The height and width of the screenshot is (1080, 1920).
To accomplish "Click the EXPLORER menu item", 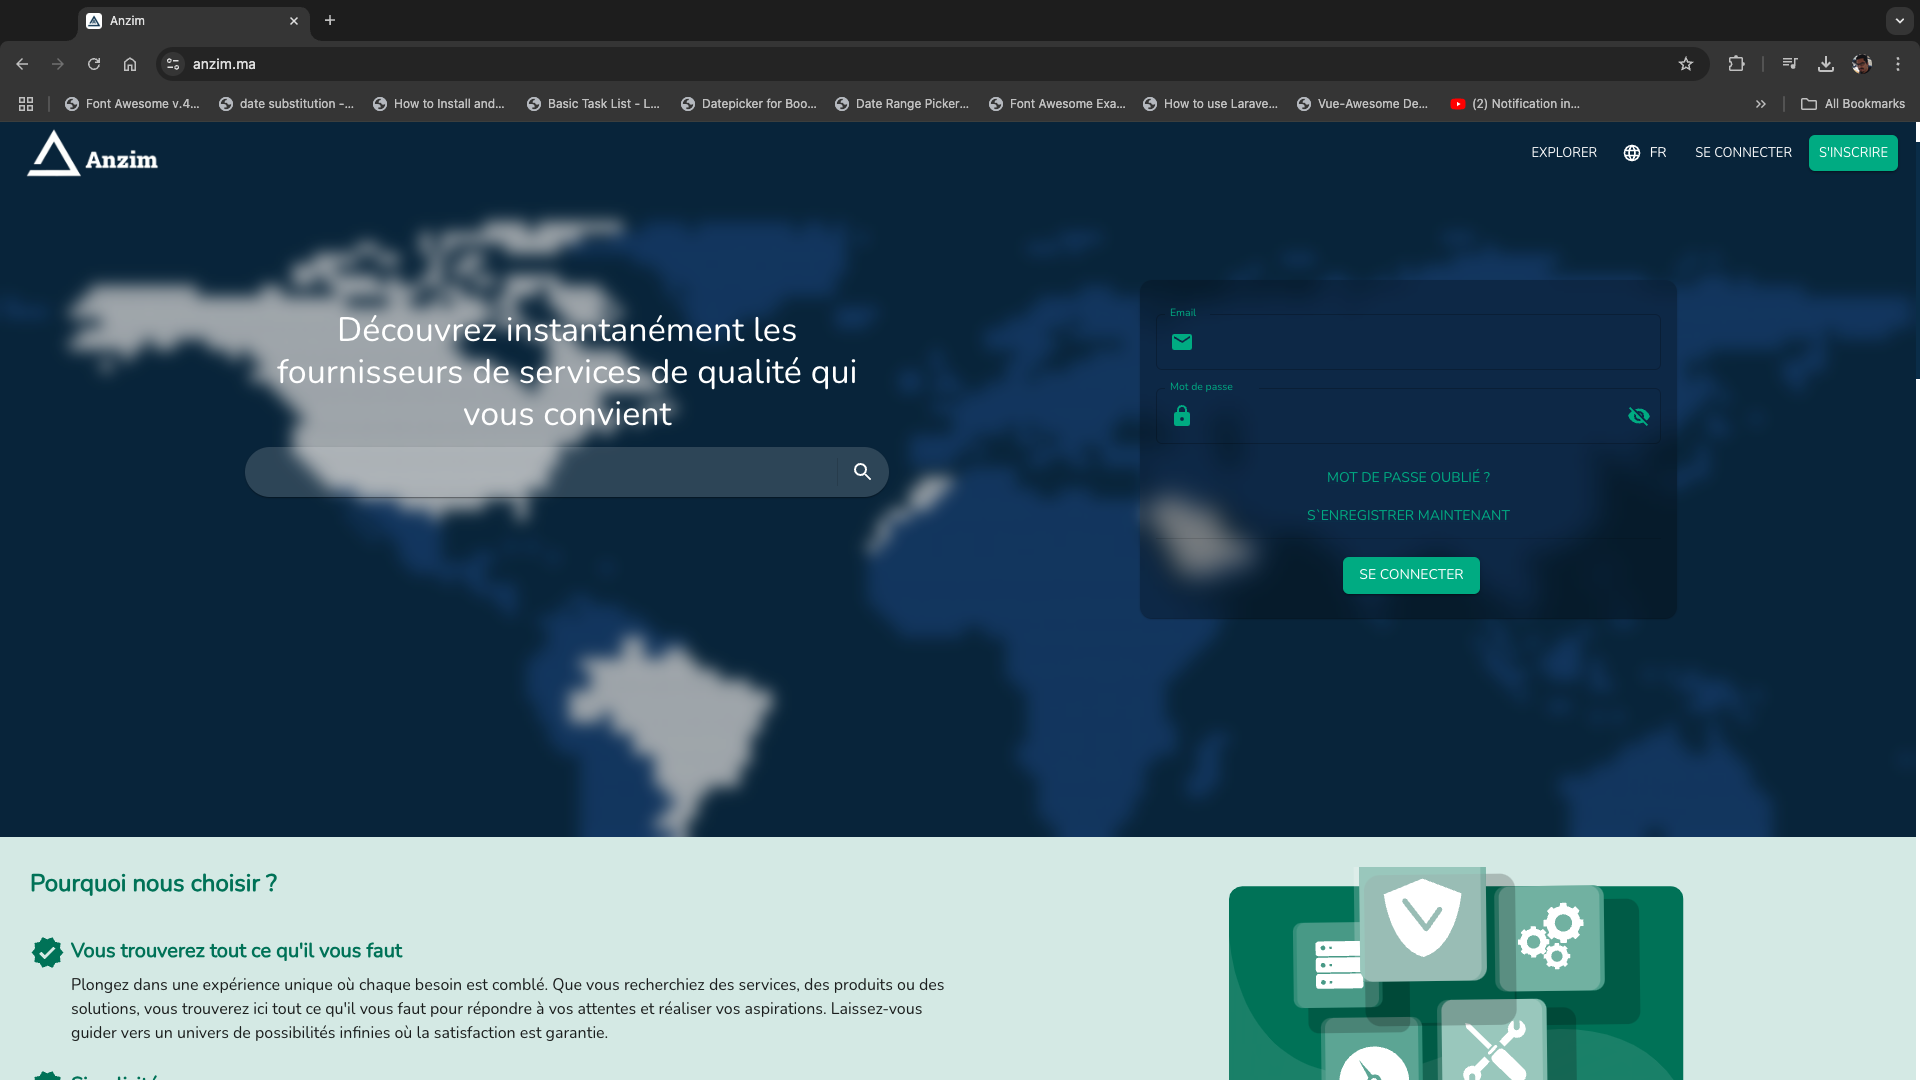I will tap(1563, 152).
